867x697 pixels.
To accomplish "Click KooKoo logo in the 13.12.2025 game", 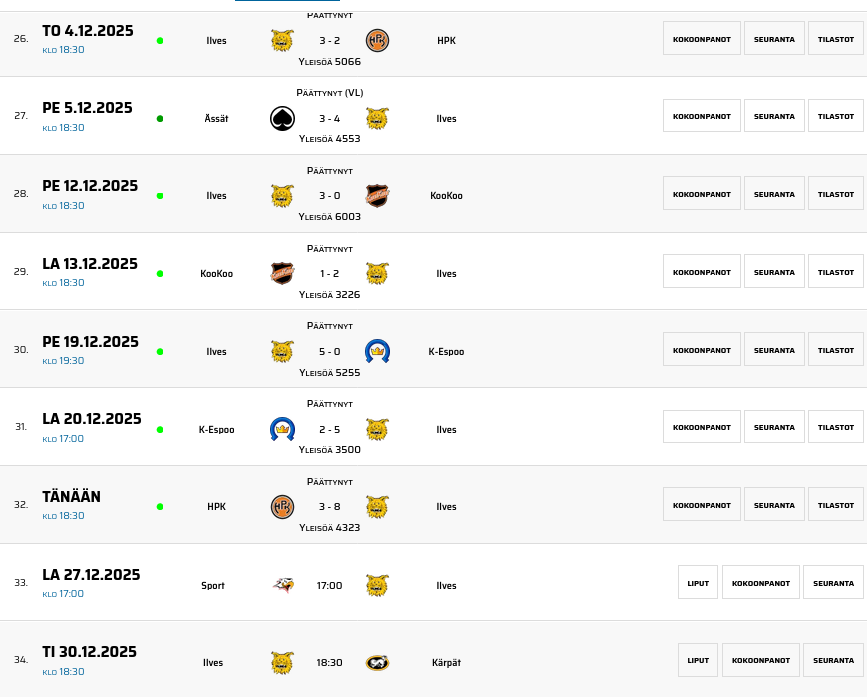I will click(x=282, y=274).
